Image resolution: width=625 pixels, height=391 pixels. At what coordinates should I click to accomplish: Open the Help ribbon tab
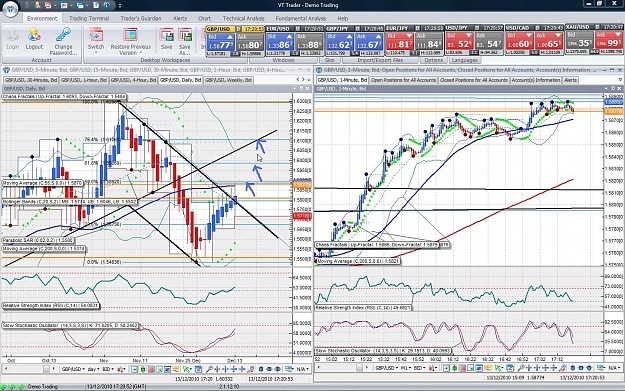click(x=343, y=18)
